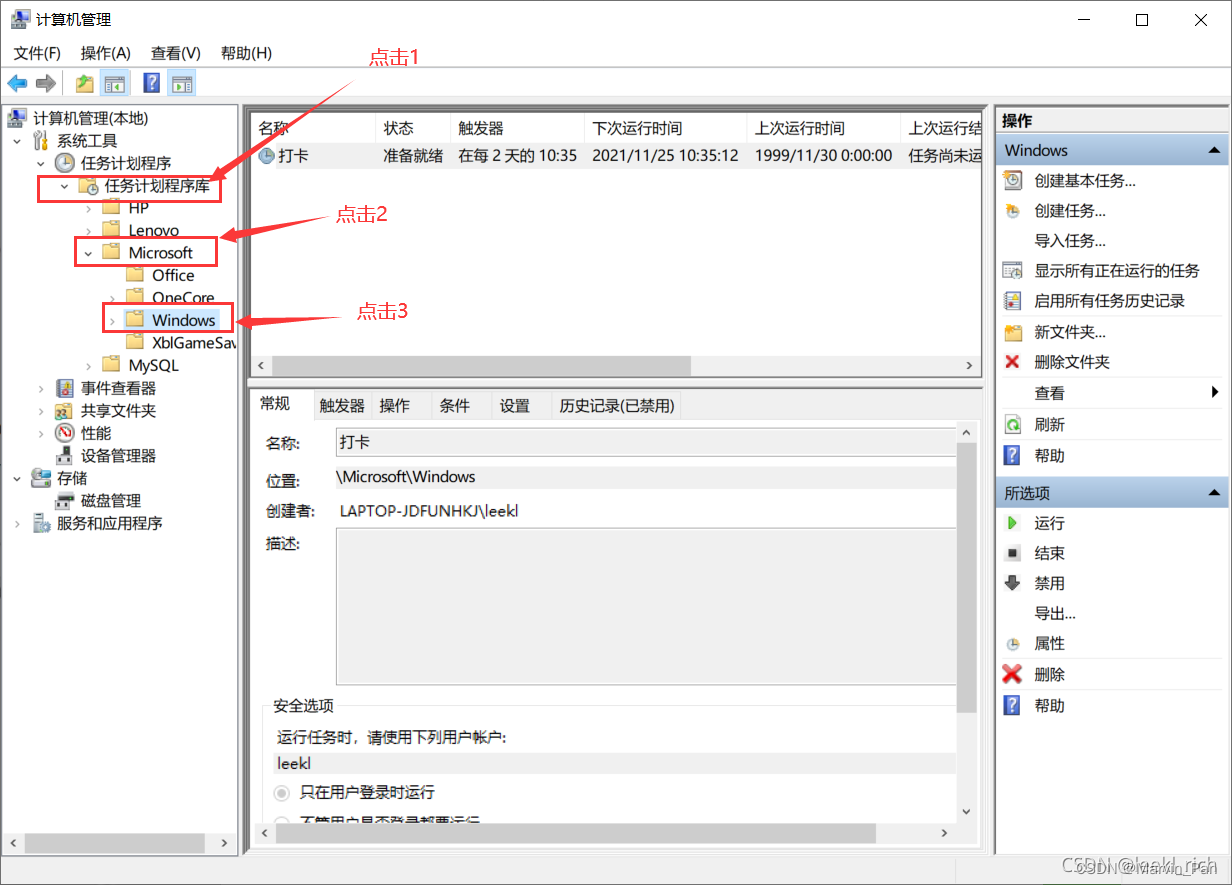Click the green 刷新 icon
The image size is (1232, 885).
point(1013,424)
